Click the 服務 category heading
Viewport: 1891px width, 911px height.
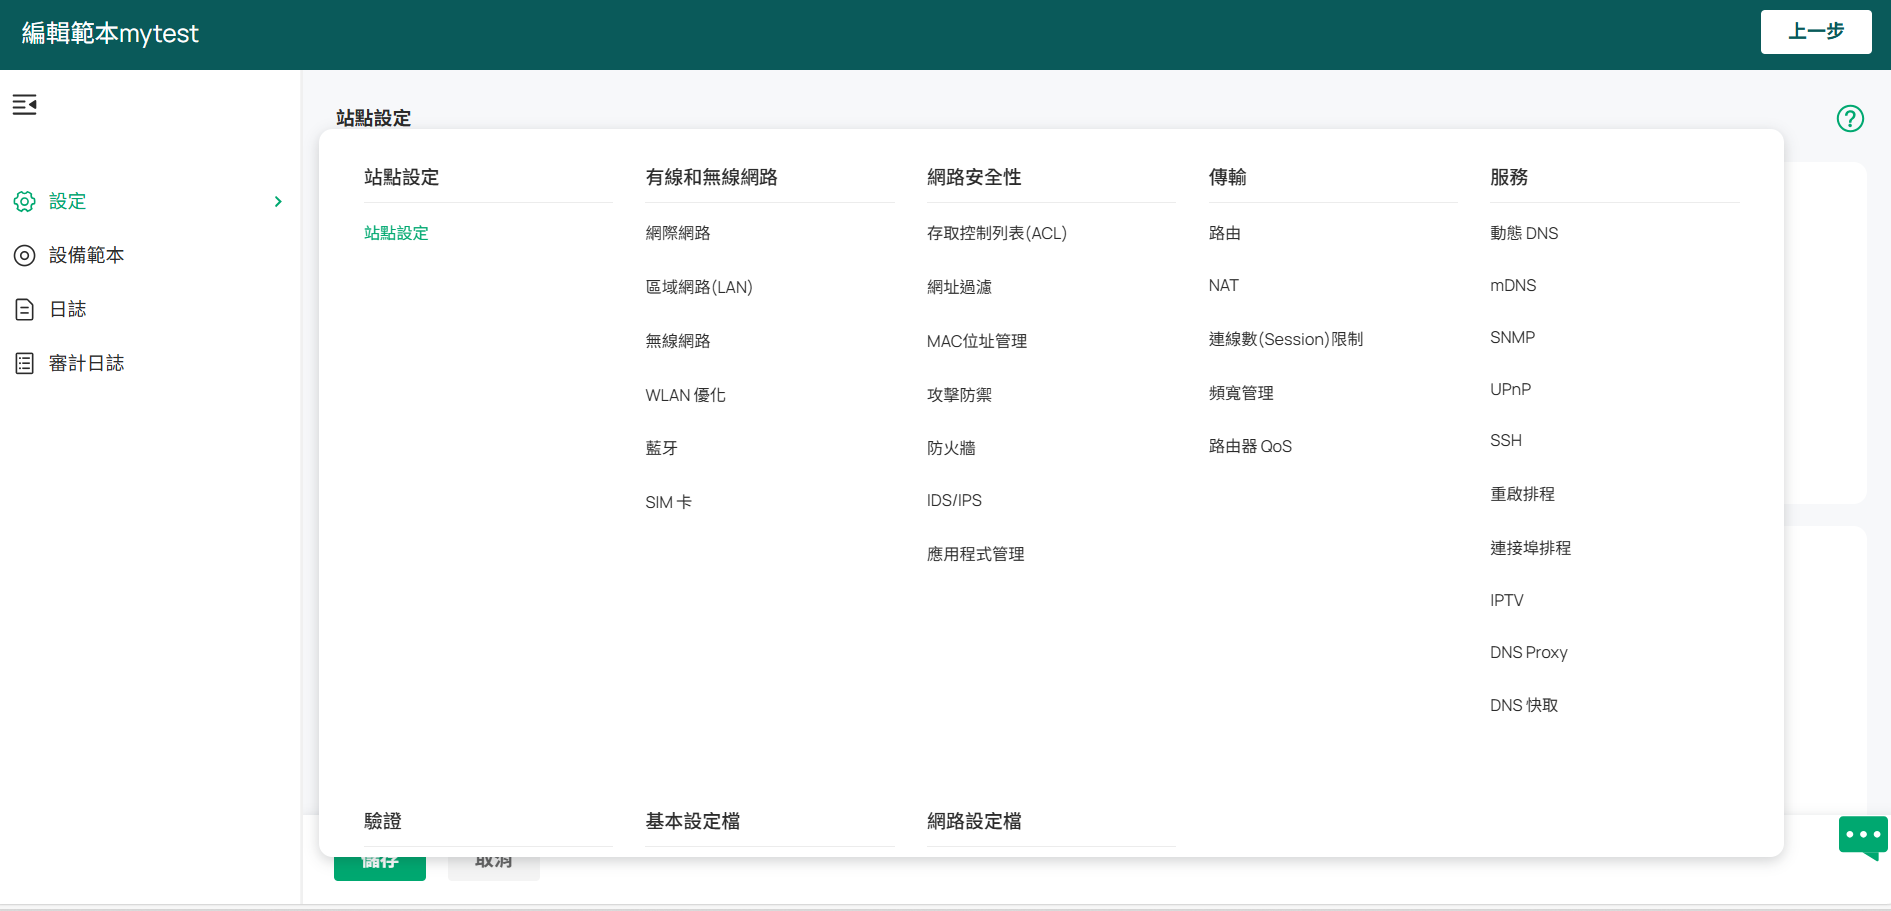(1509, 177)
